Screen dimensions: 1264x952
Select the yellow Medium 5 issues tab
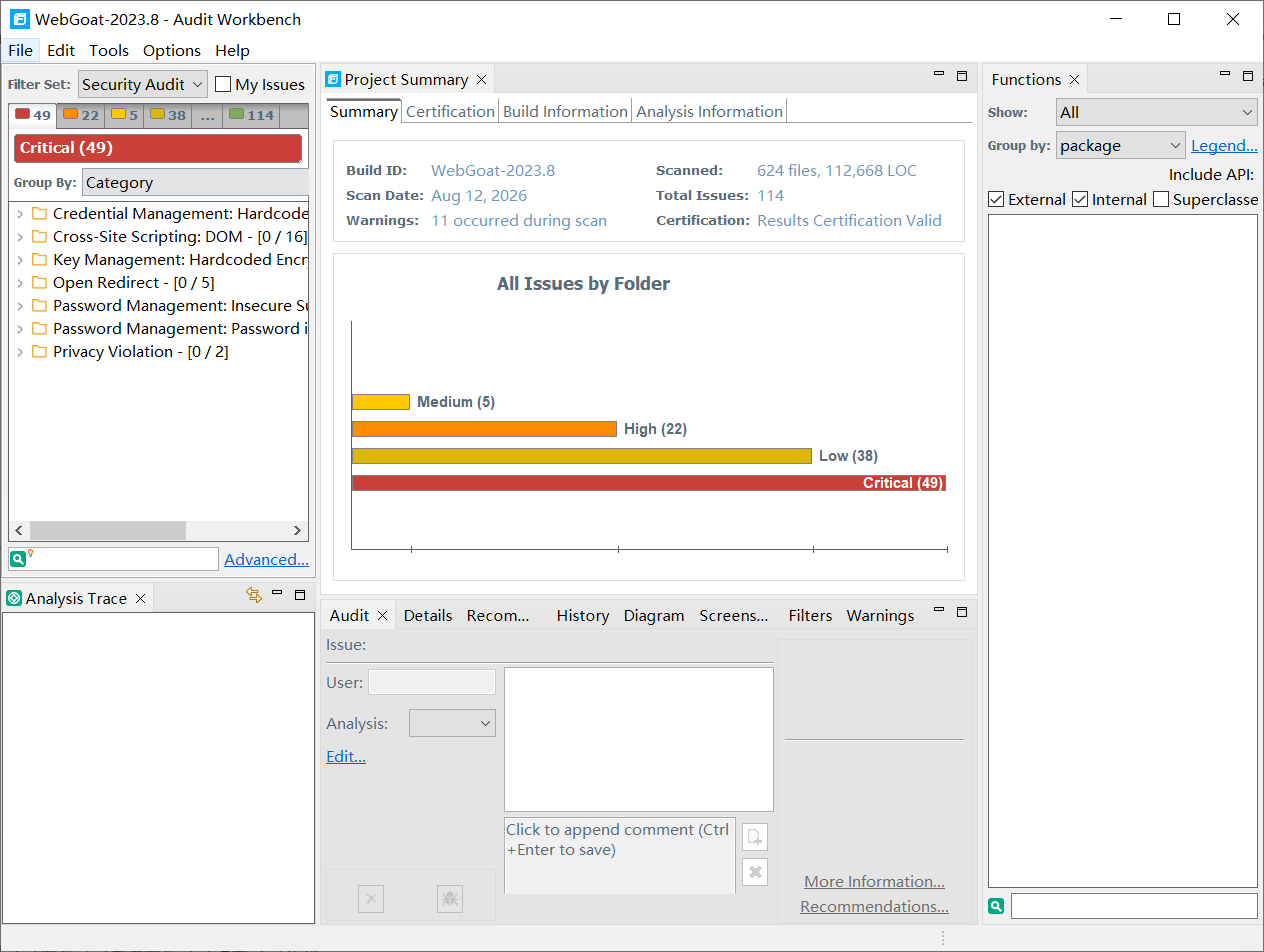(125, 115)
